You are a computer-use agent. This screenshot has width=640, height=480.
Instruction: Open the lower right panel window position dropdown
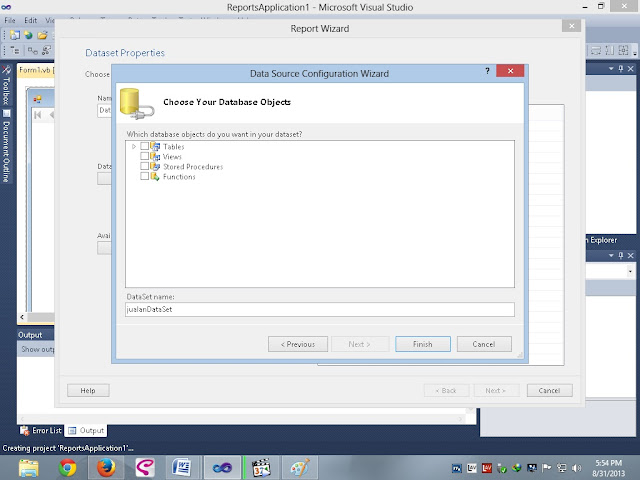[611, 256]
